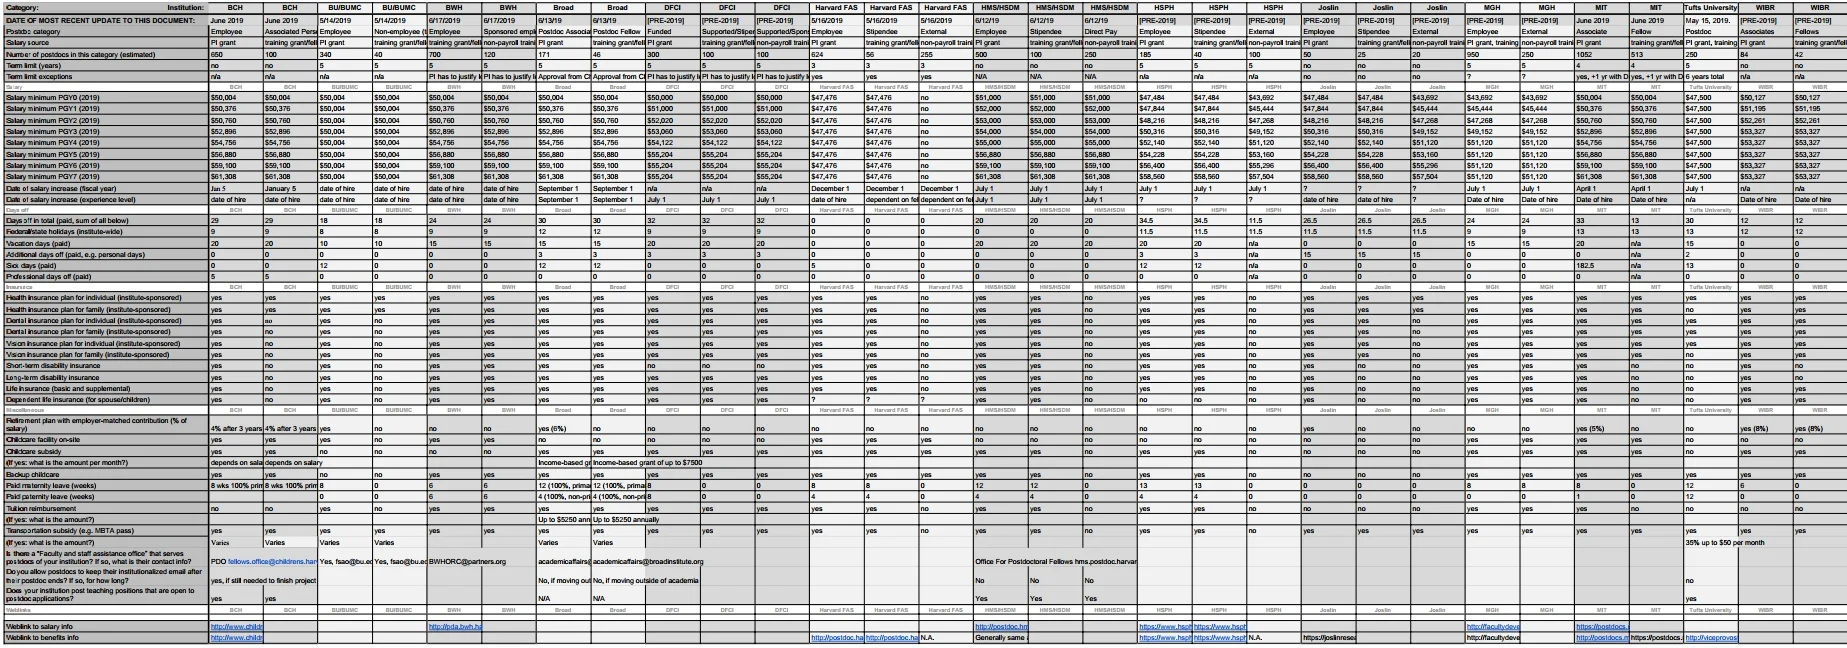Open the BWH pda.bwh salary info link
The width and height of the screenshot is (1847, 648).
455,627
